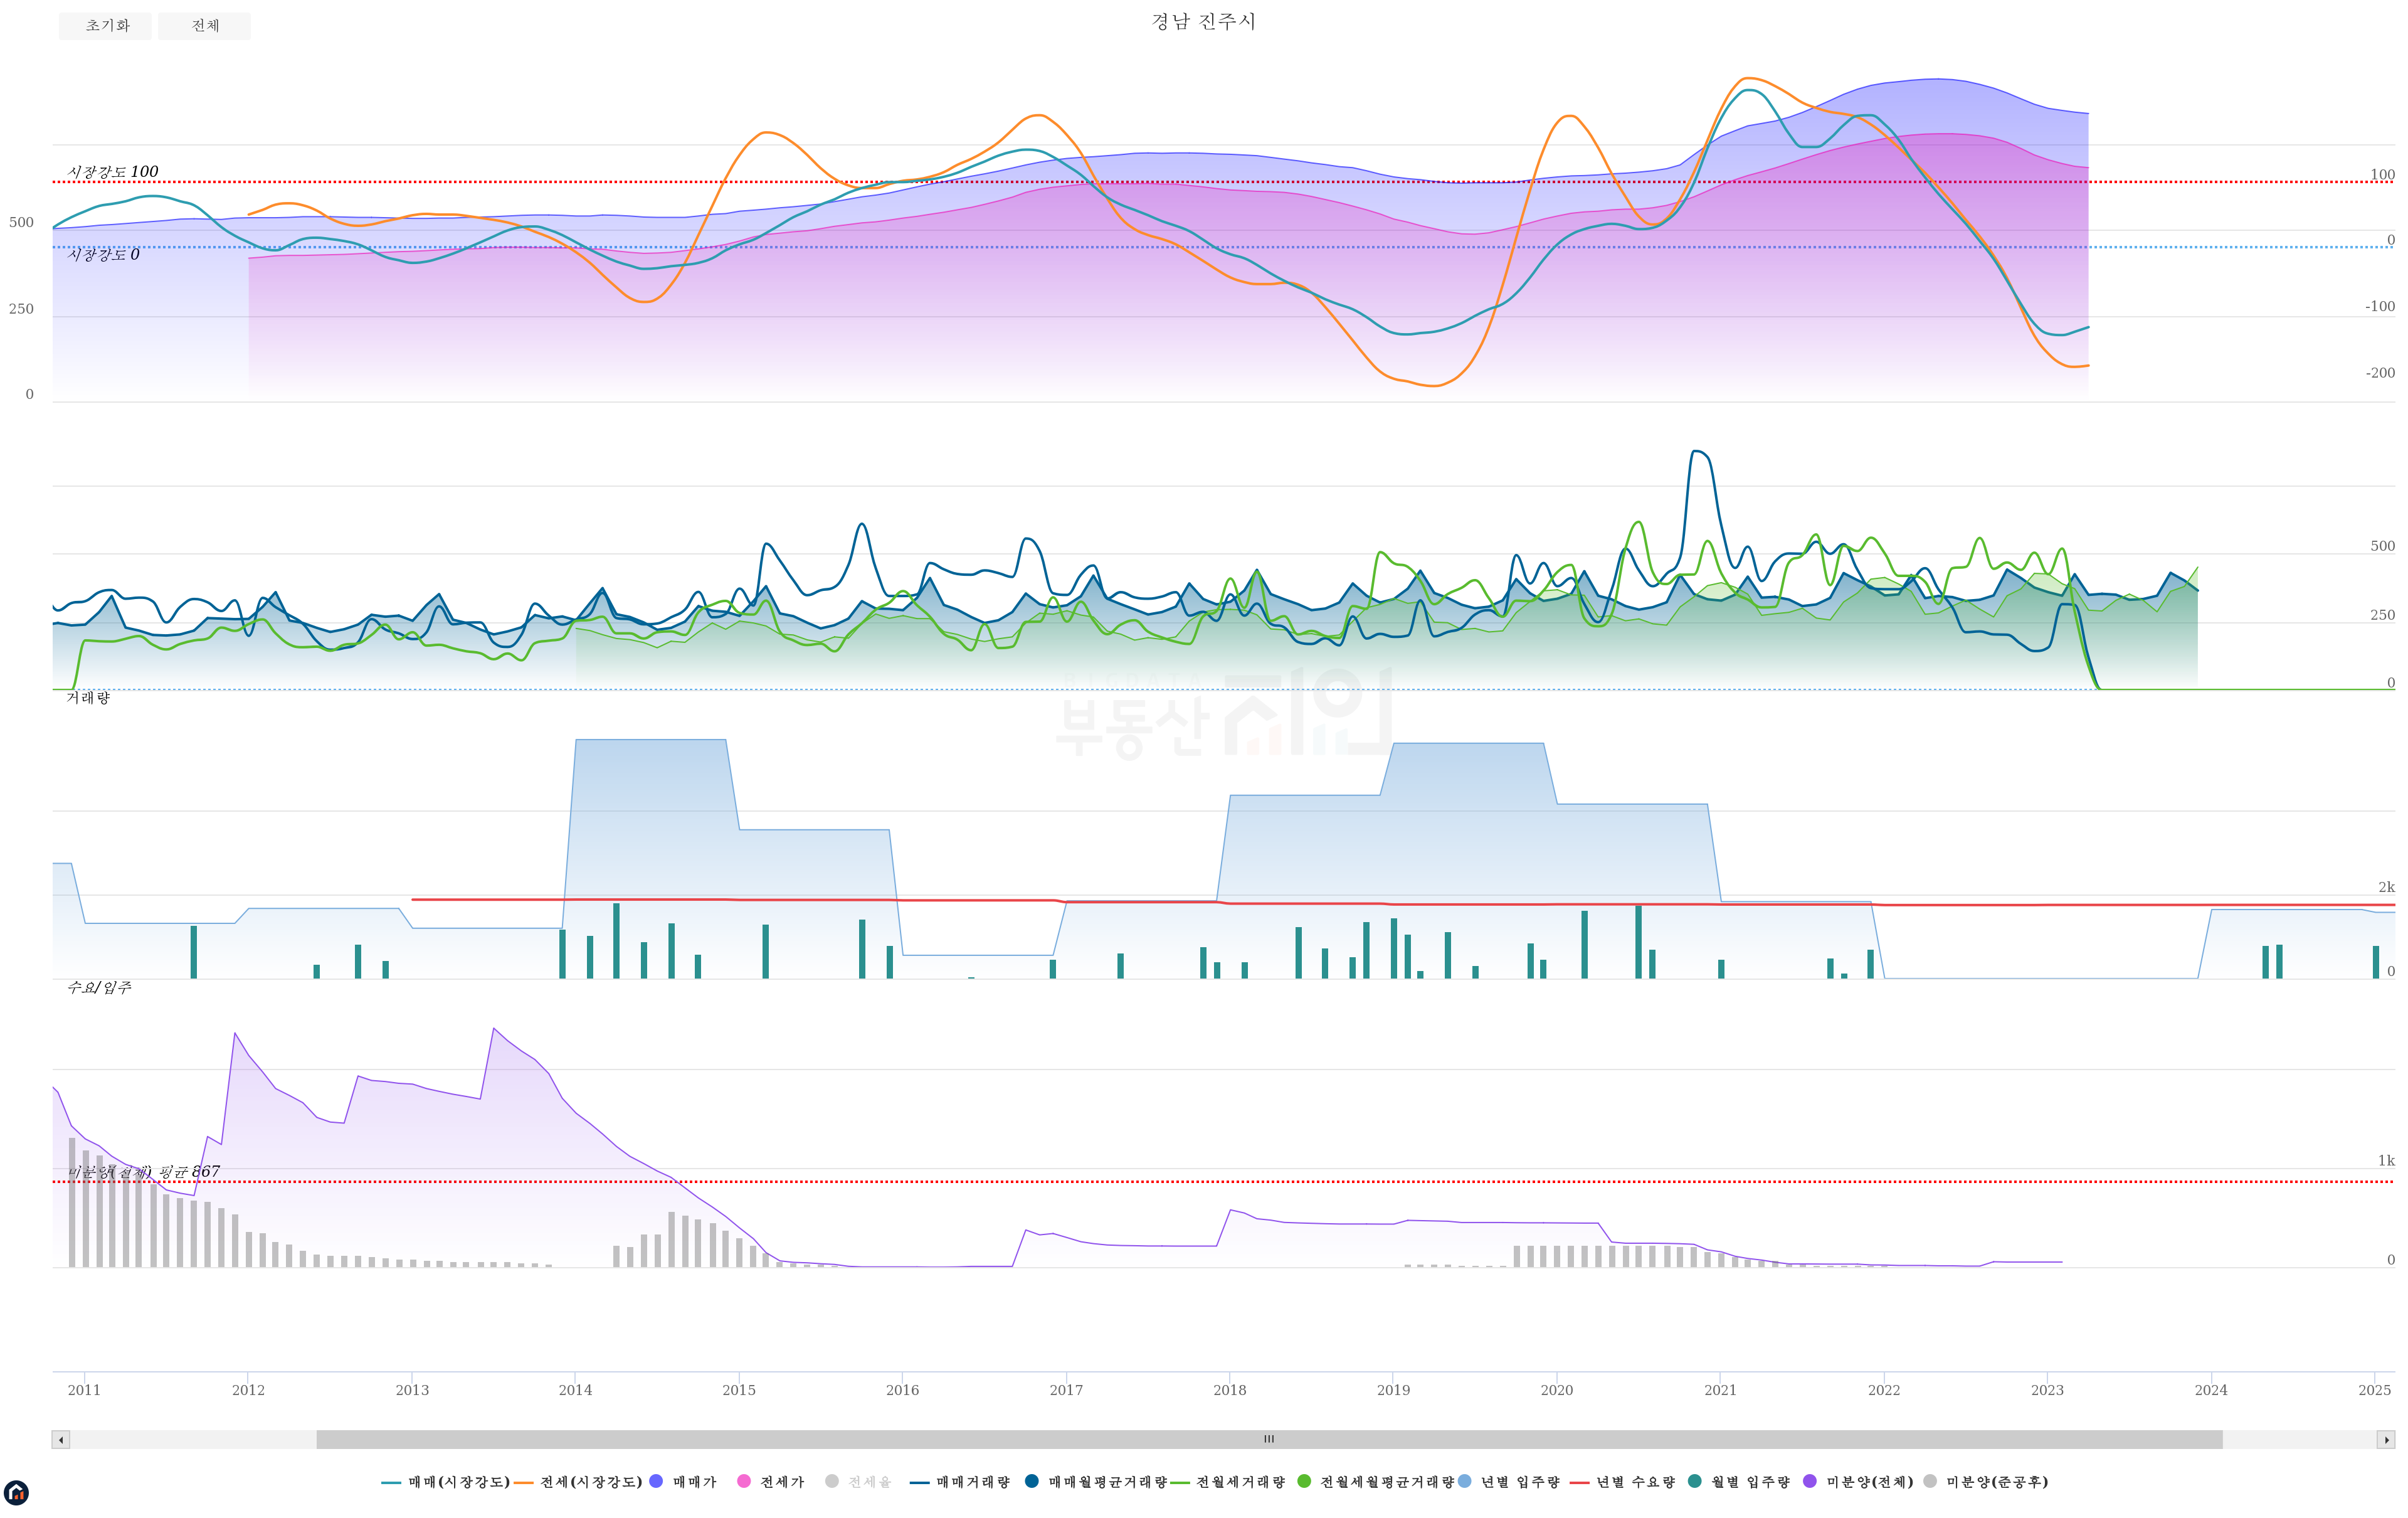Image resolution: width=2408 pixels, height=1518 pixels.
Task: Click the 전체 range button
Action: (204, 26)
